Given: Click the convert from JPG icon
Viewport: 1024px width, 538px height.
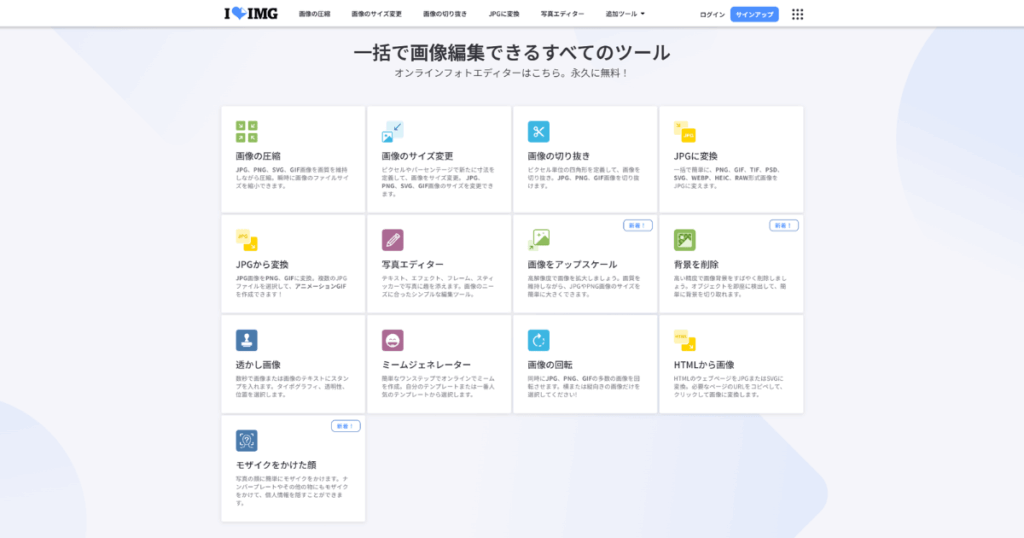Looking at the screenshot, I should 247,240.
